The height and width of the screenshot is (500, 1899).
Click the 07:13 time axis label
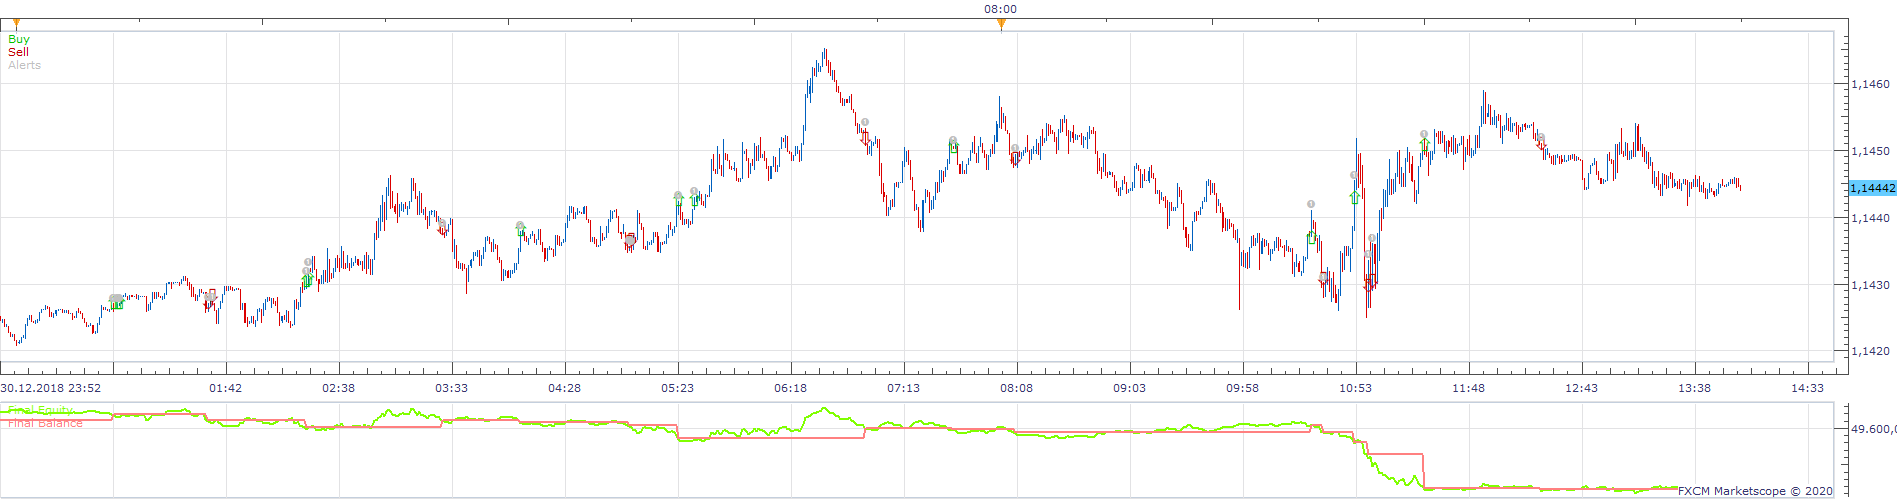click(903, 388)
